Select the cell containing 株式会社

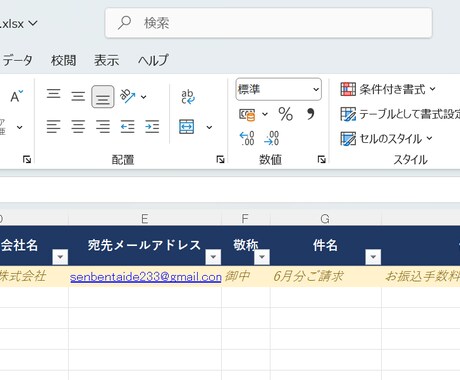coord(34,276)
